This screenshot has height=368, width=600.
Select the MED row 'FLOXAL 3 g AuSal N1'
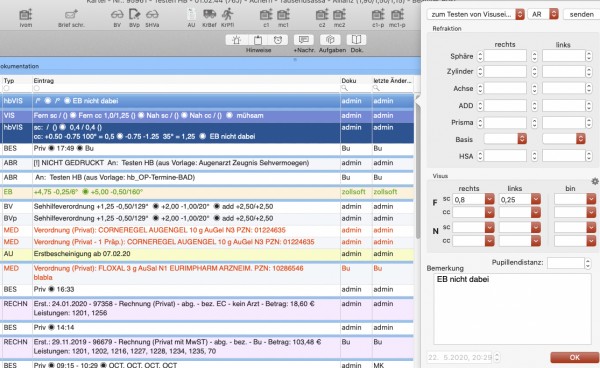click(x=207, y=273)
